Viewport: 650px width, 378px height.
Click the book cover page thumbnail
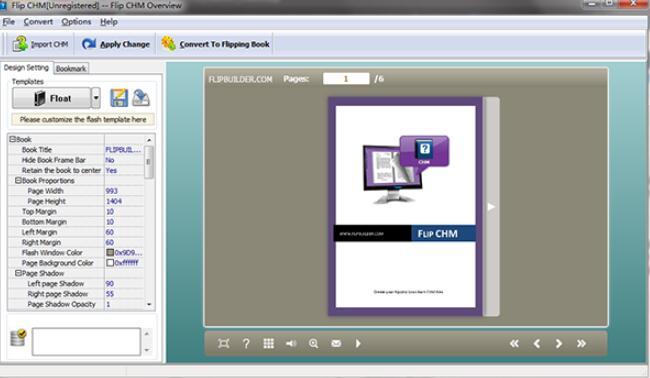(405, 206)
